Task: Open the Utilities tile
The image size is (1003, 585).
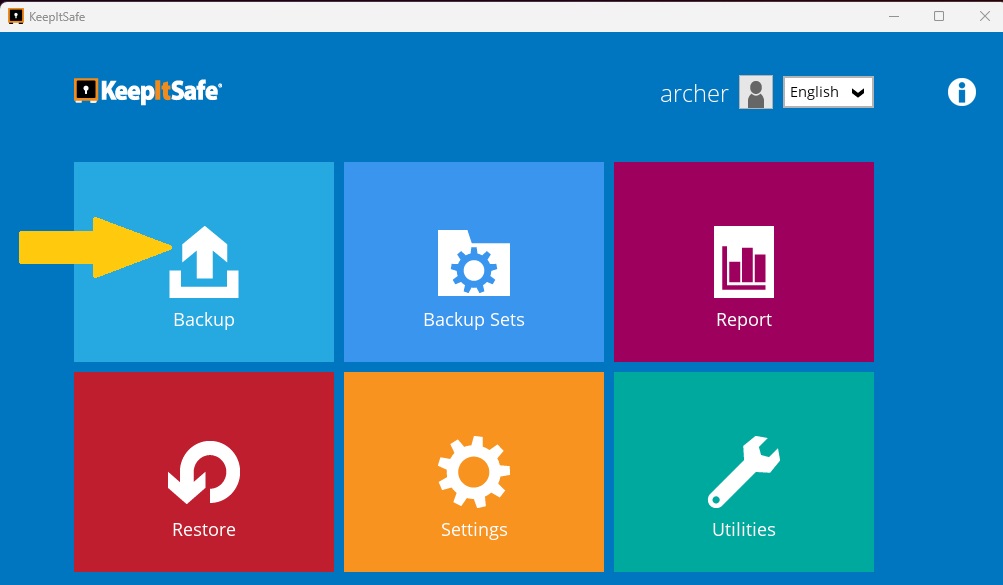Action: click(743, 472)
